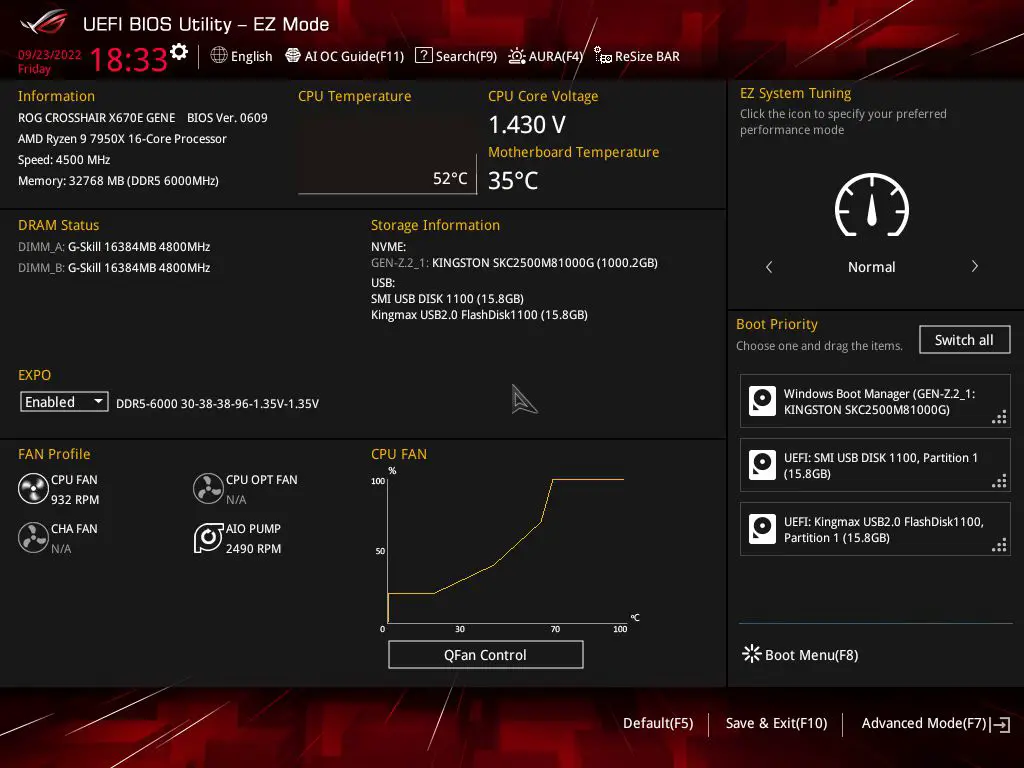Click the ReSize BAR icon
Viewport: 1024px width, 768px height.
[x=602, y=56]
